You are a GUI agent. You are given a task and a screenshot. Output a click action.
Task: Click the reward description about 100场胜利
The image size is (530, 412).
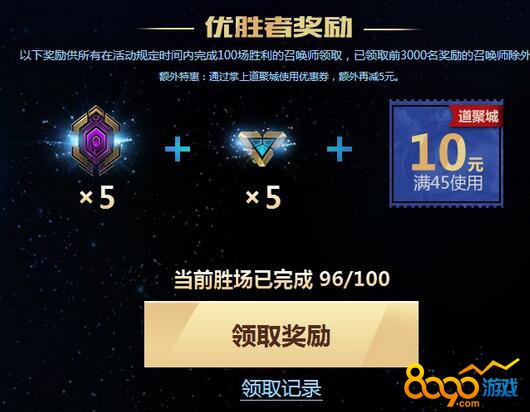[274, 55]
